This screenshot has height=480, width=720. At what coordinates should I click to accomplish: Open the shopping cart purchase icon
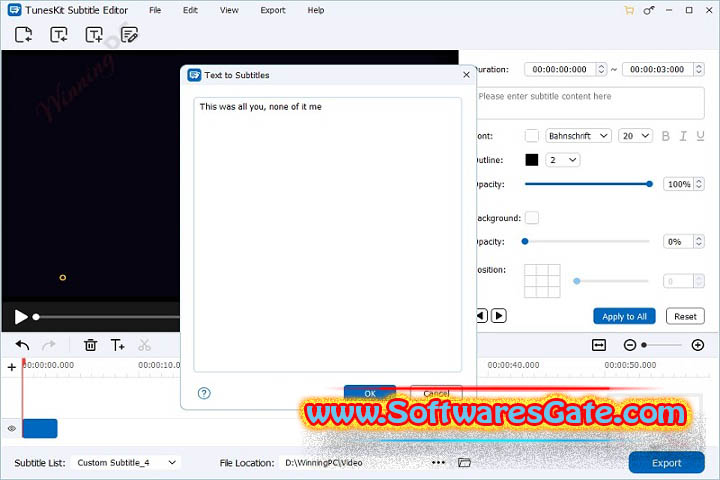click(x=629, y=10)
